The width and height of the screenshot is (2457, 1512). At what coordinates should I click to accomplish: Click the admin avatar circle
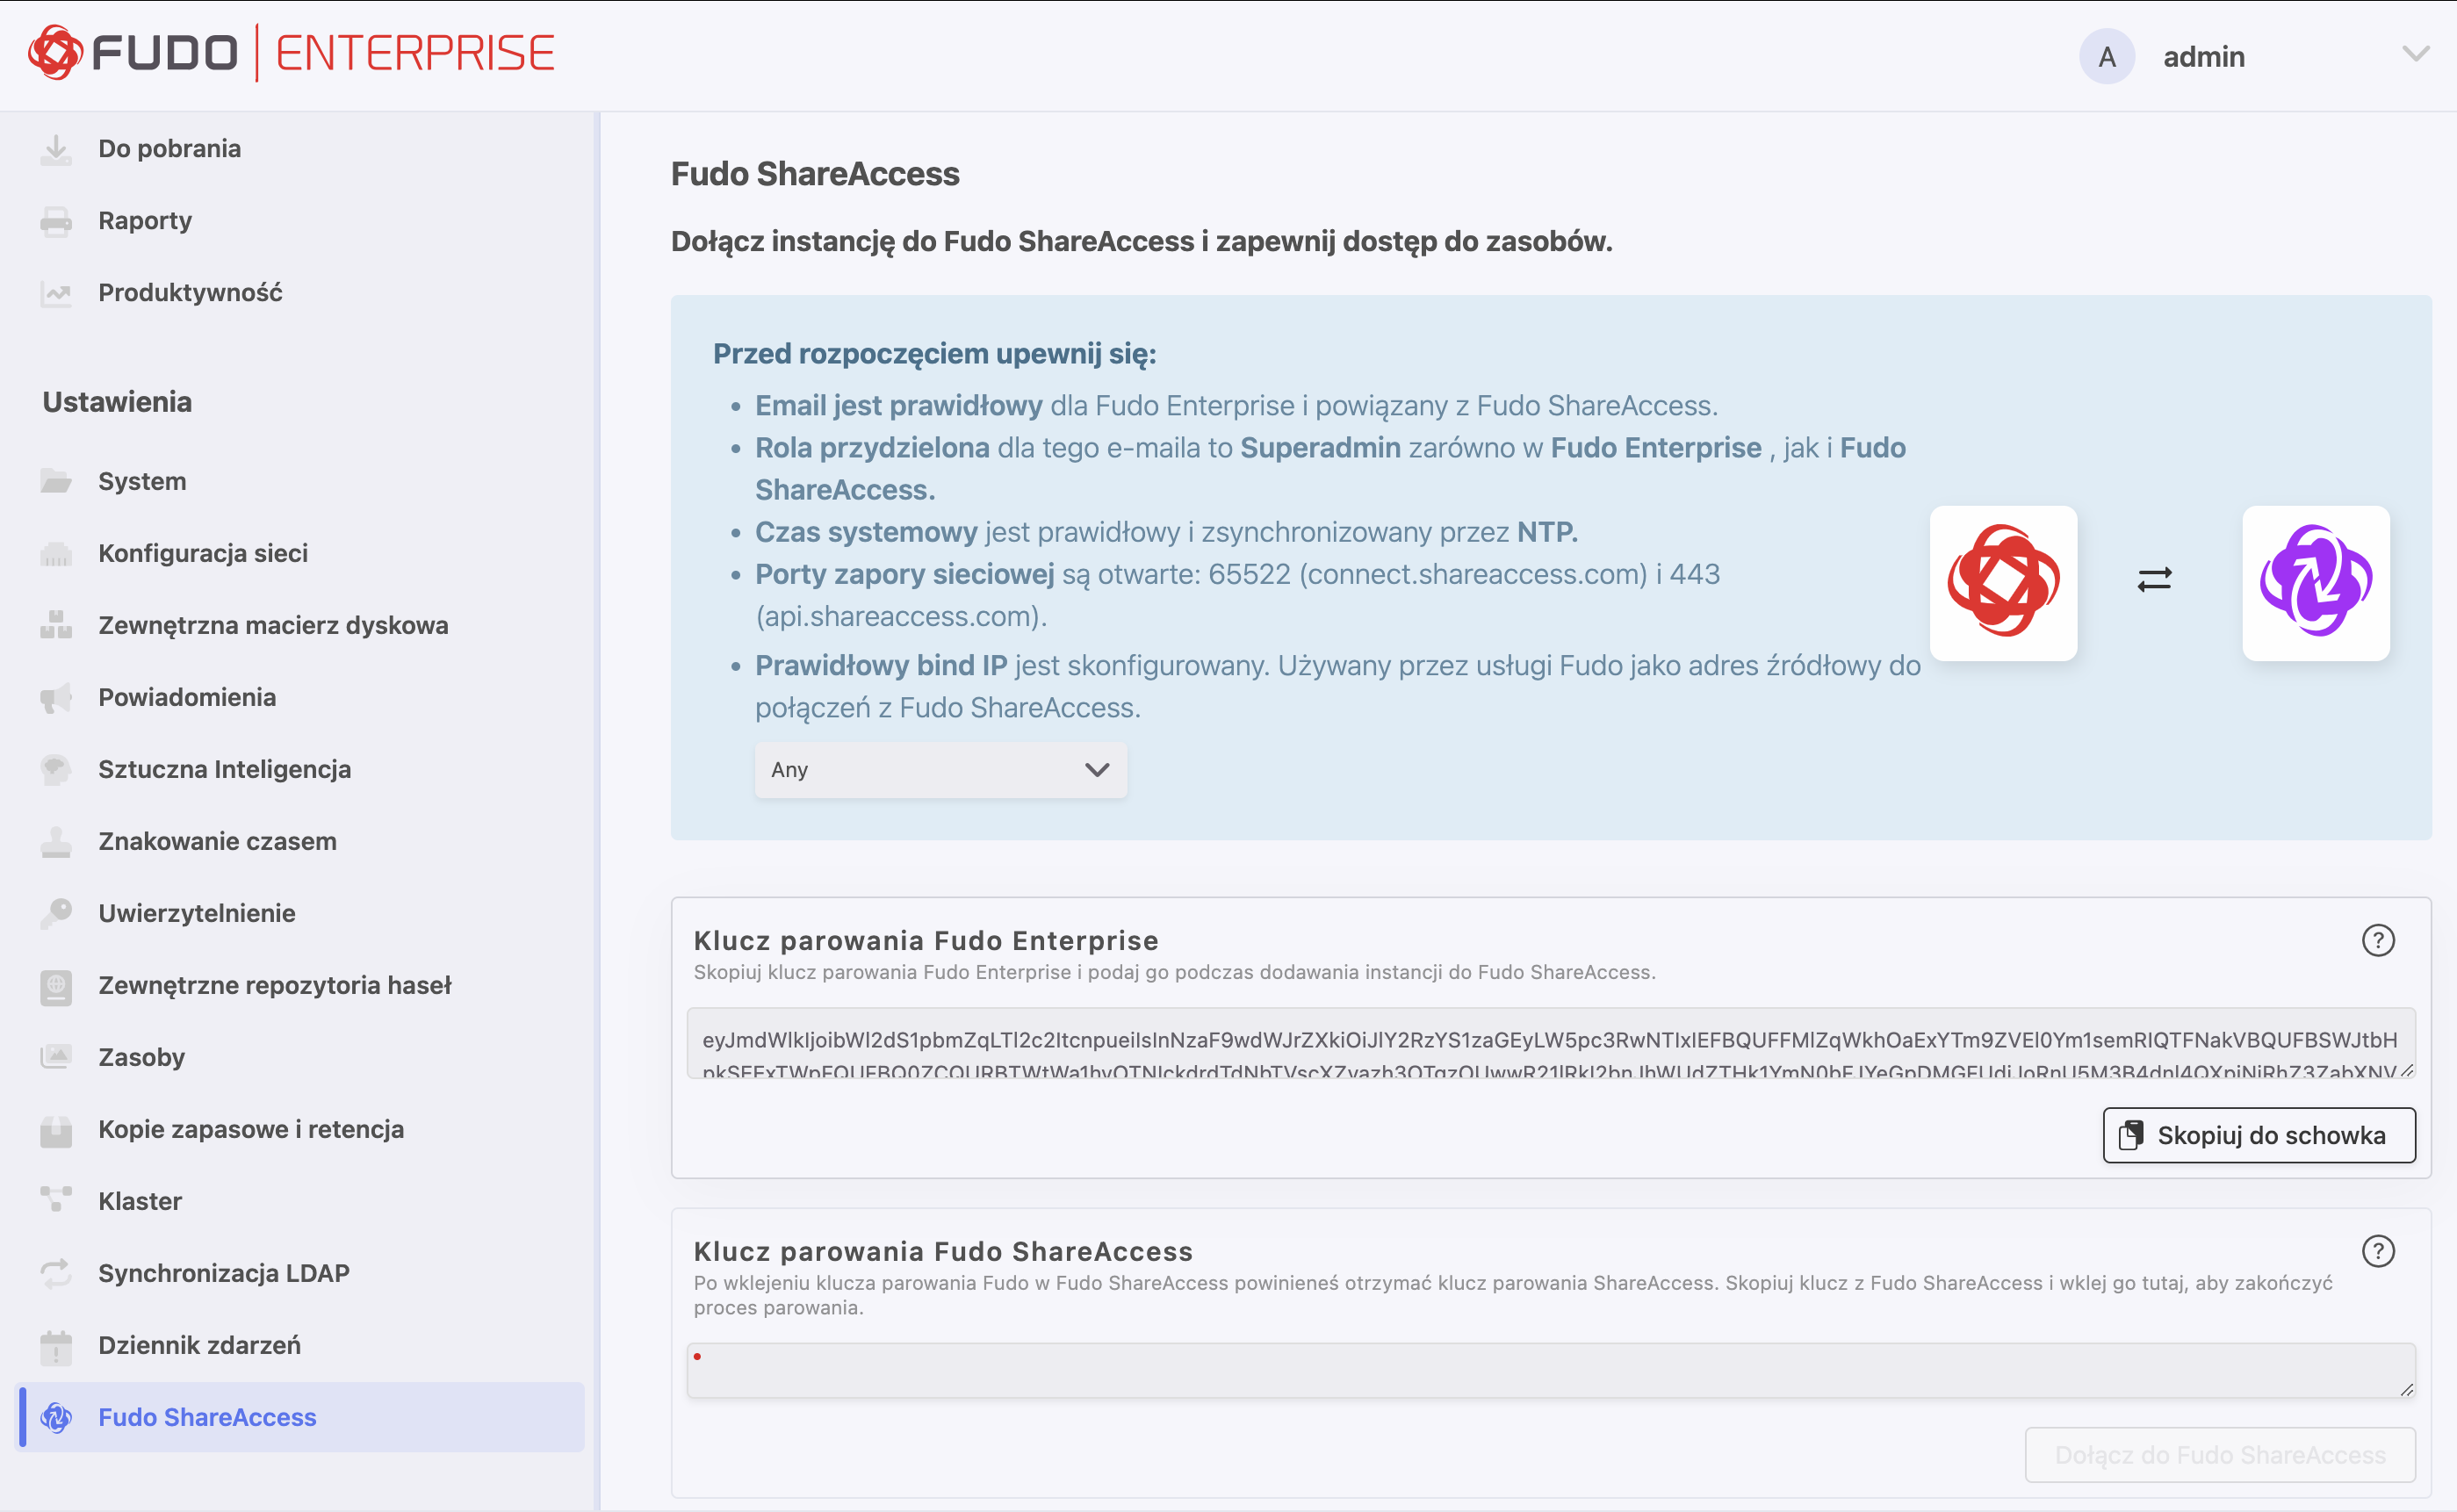click(2106, 57)
